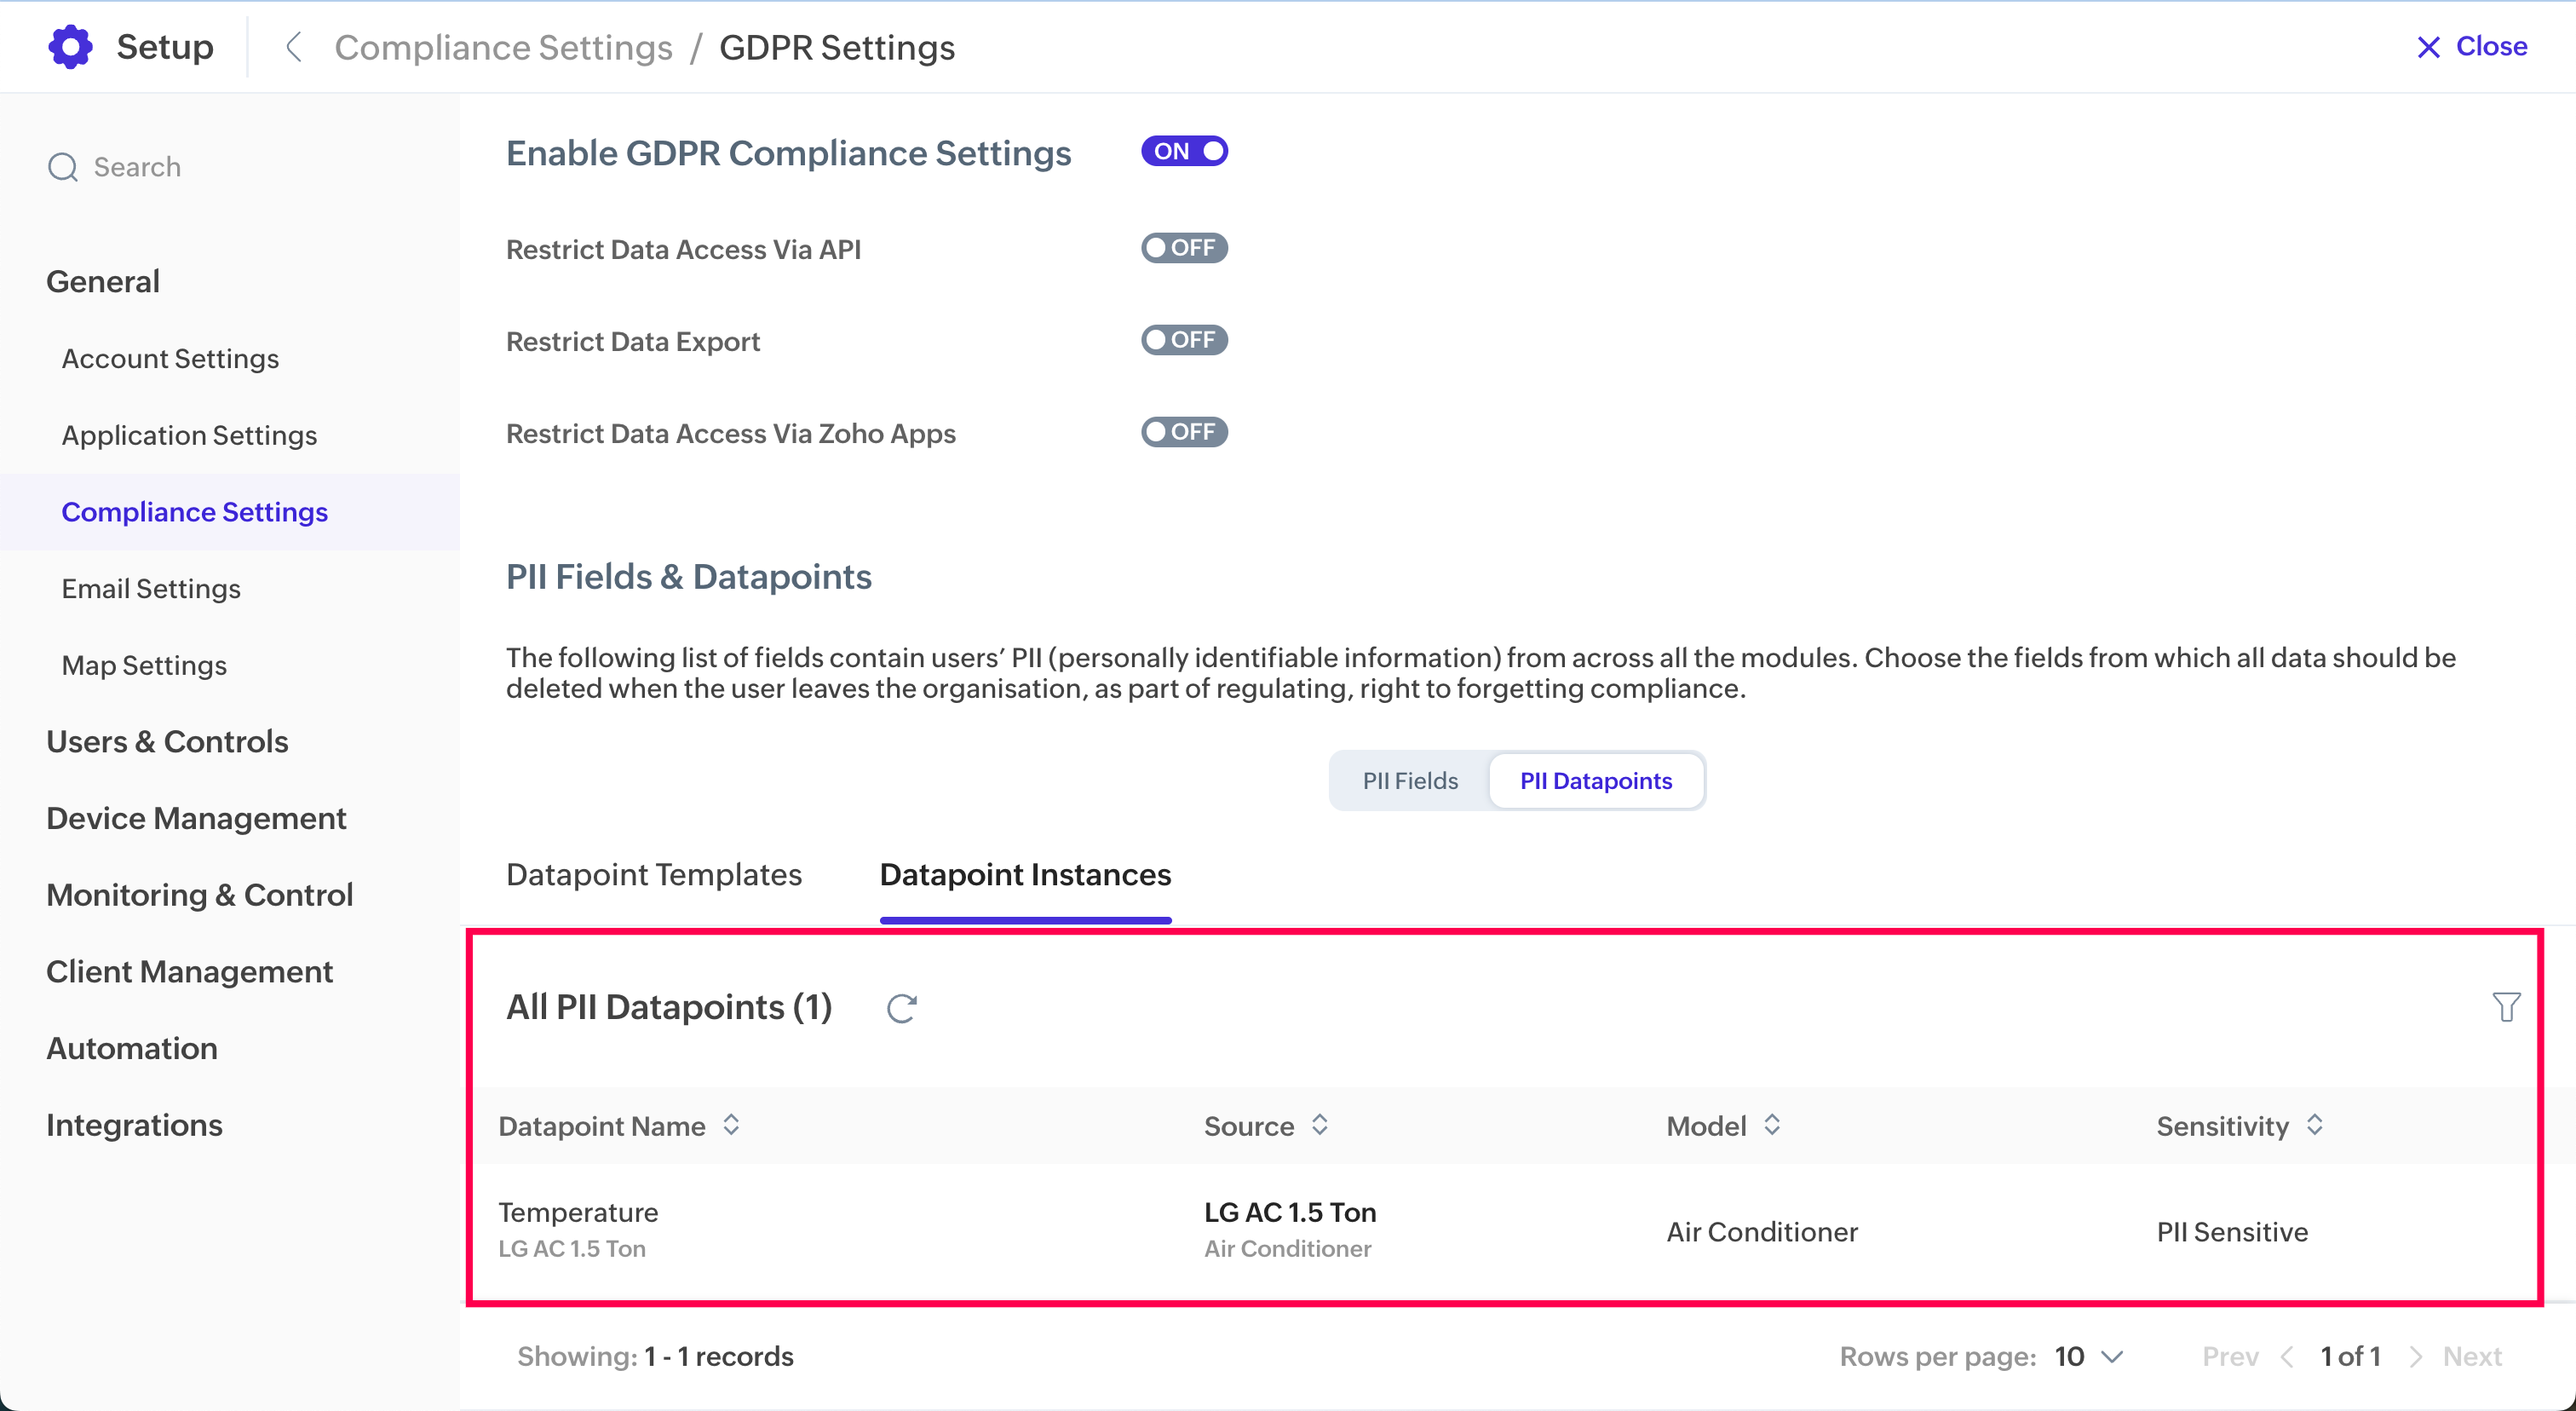Click the search magnifier icon in sidebar
2576x1411 pixels.
point(63,167)
